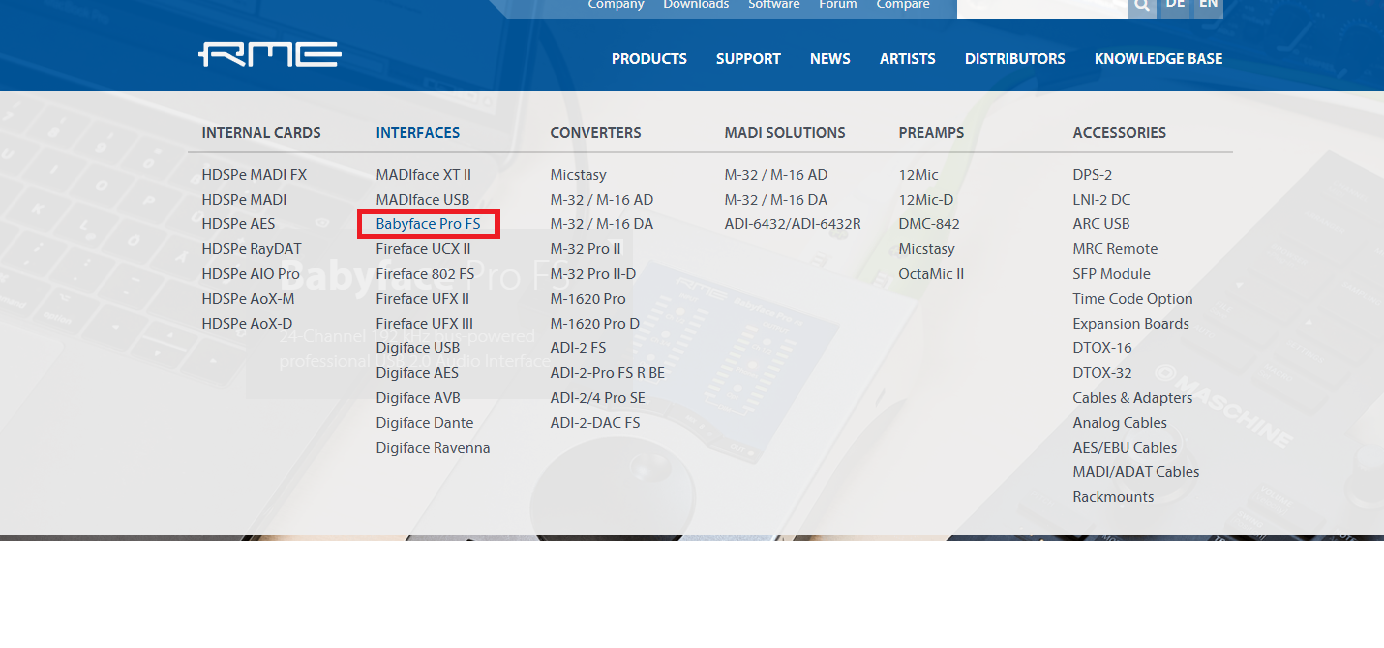Open the Forum top link
1384x648 pixels.
coord(838,5)
